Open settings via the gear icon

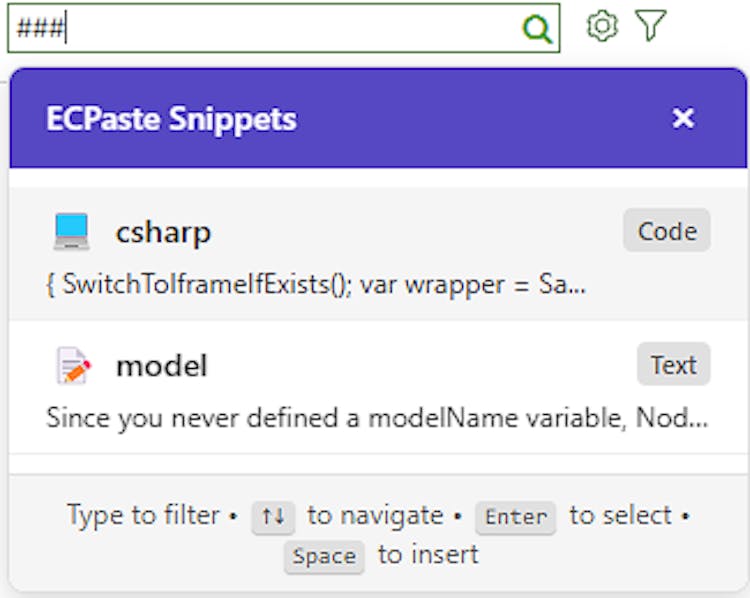(x=602, y=26)
